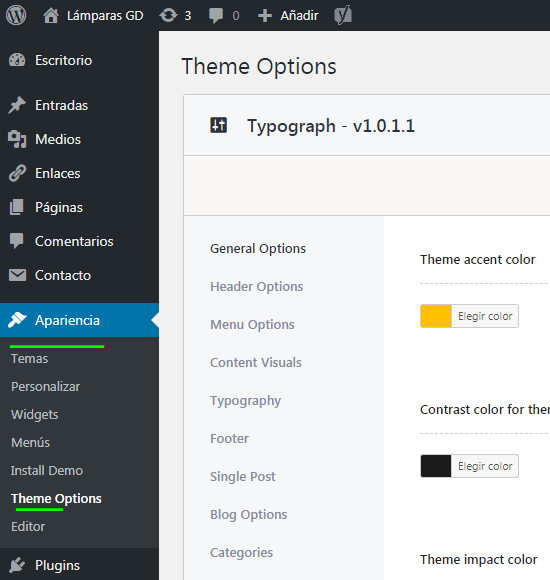
Task: Click the home icon for Lámparas GD
Action: 51,16
